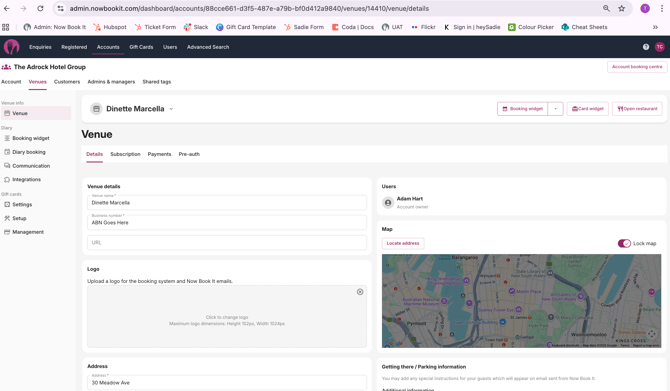The width and height of the screenshot is (670, 391).
Task: Click Adam Hart's user avatar icon
Action: click(388, 203)
